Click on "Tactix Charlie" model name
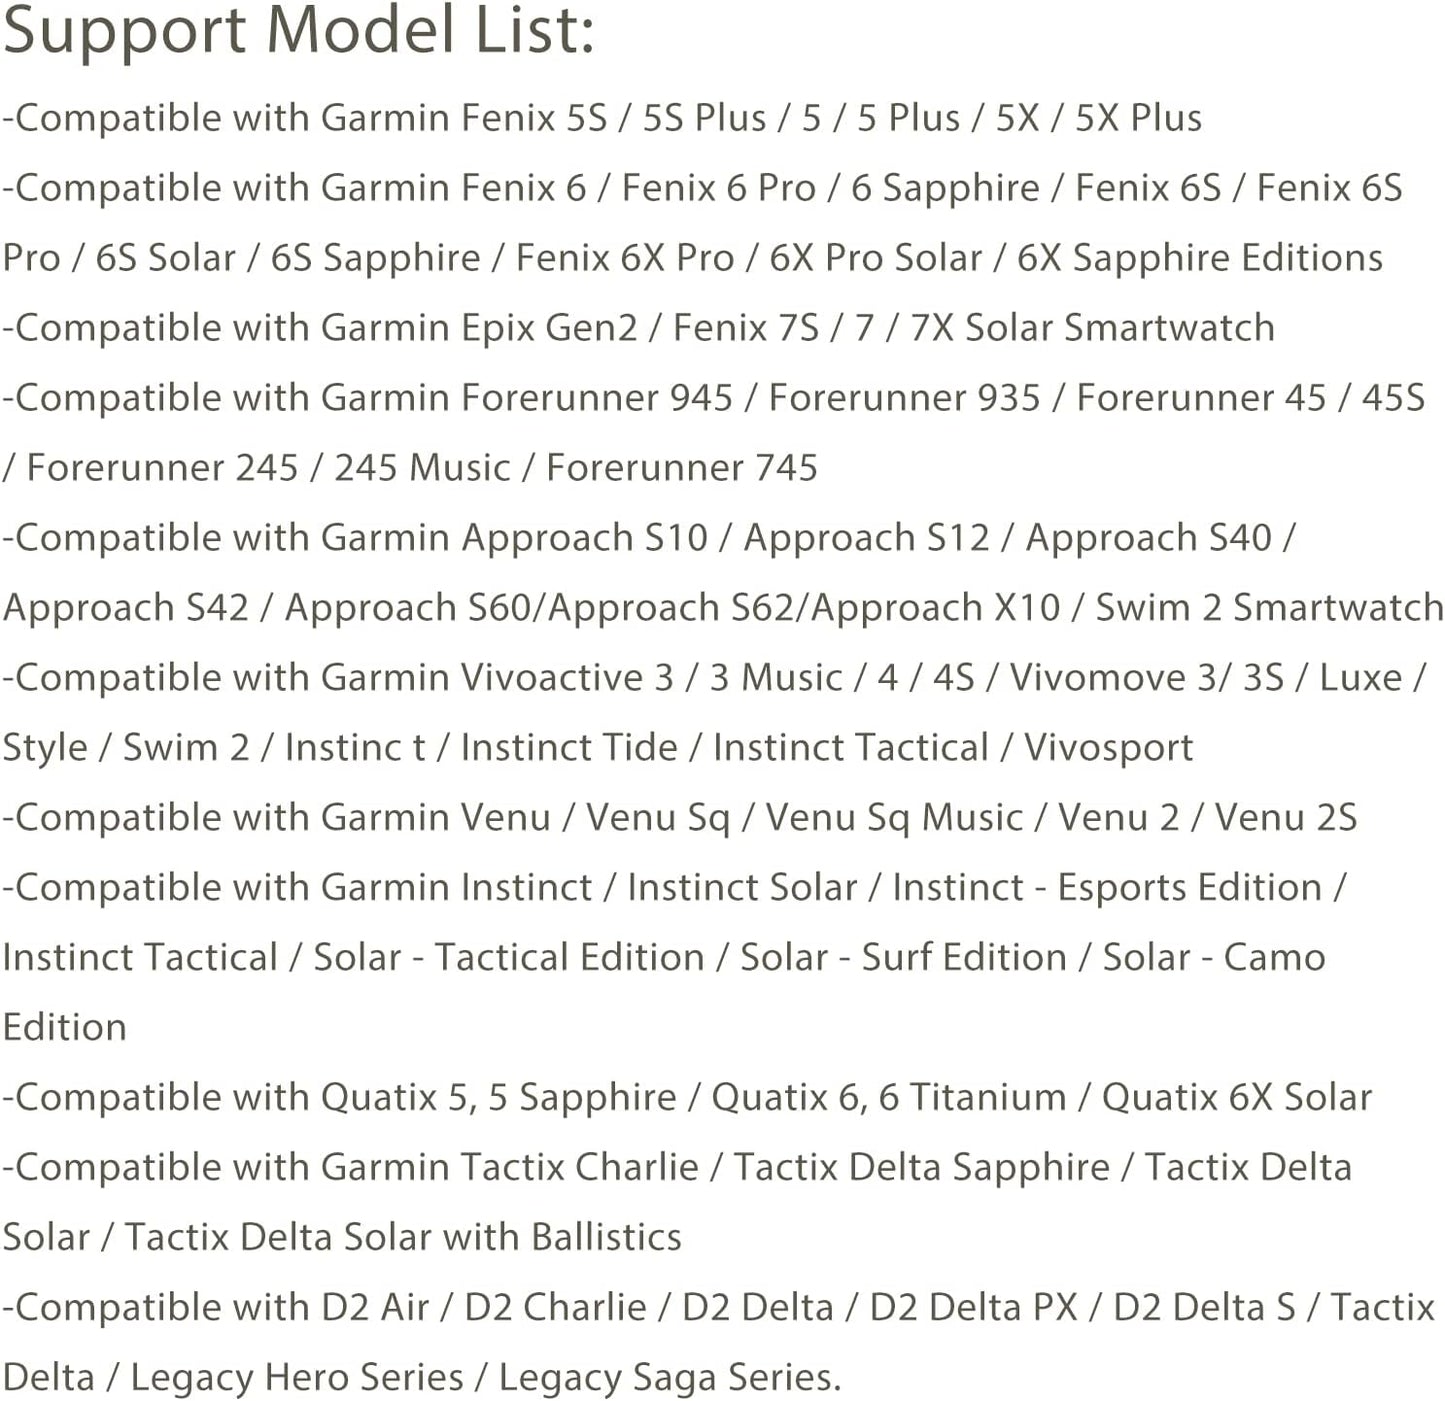 (580, 1168)
